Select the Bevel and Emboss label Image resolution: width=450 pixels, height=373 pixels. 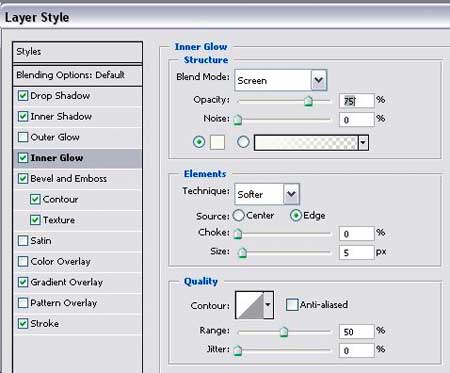point(69,179)
